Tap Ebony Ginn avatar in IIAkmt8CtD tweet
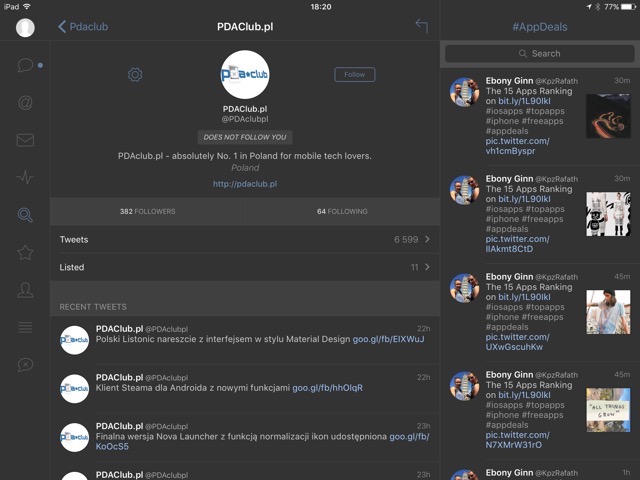 pos(464,190)
